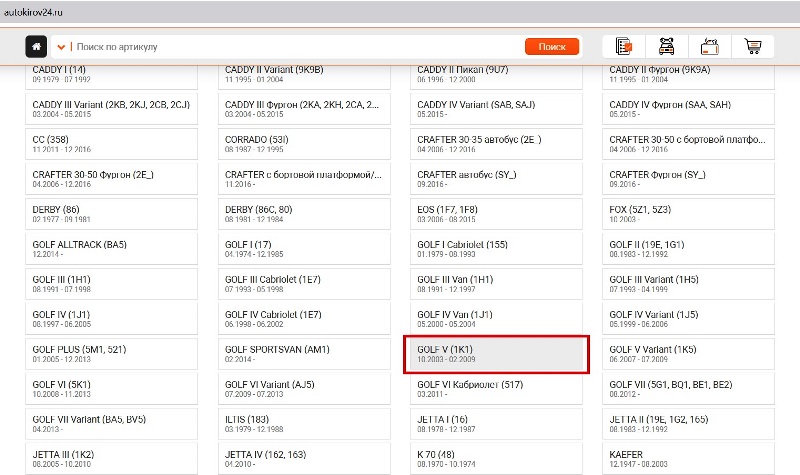
Task: Focus the article number search field
Action: click(x=297, y=47)
